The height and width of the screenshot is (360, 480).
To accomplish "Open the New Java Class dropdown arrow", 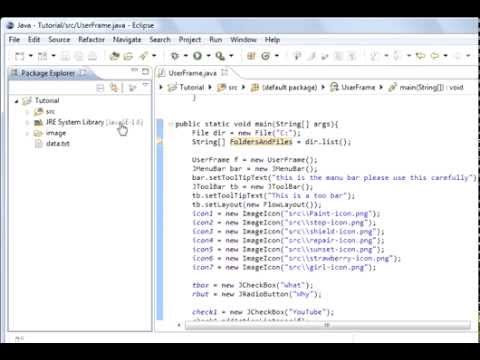I will pos(276,56).
